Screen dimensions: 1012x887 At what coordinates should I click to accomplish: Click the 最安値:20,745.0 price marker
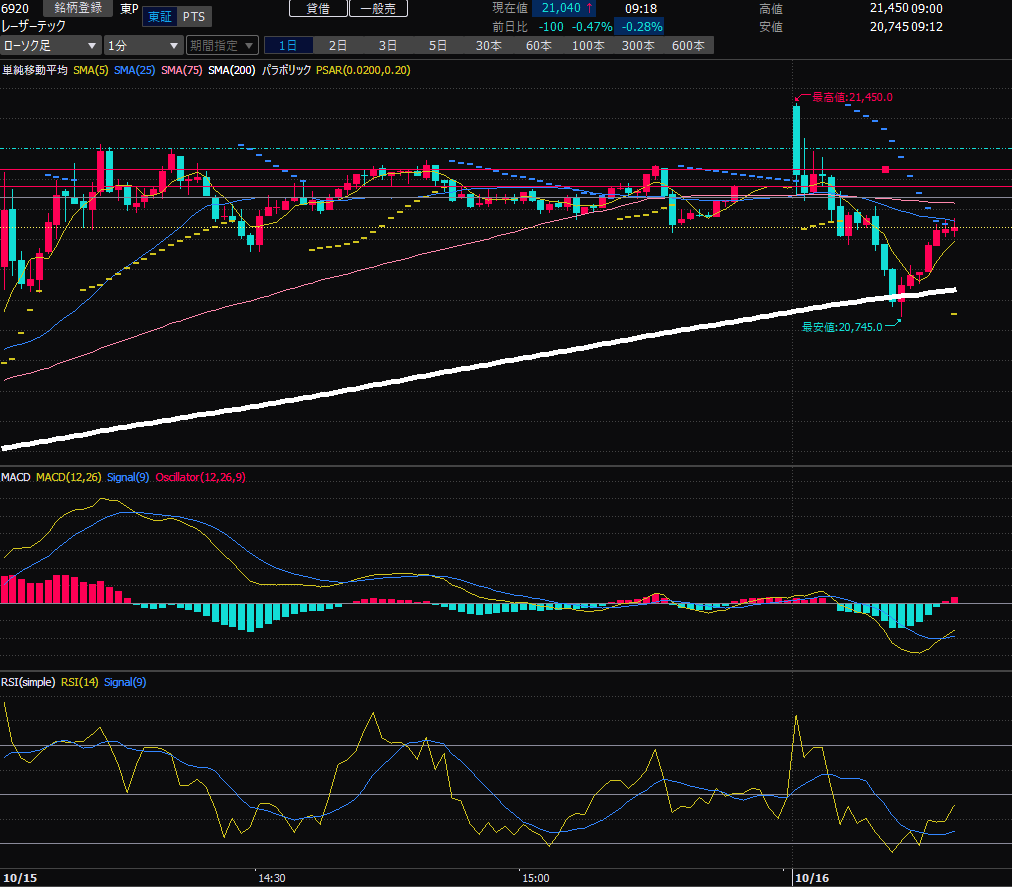pyautogui.click(x=841, y=327)
